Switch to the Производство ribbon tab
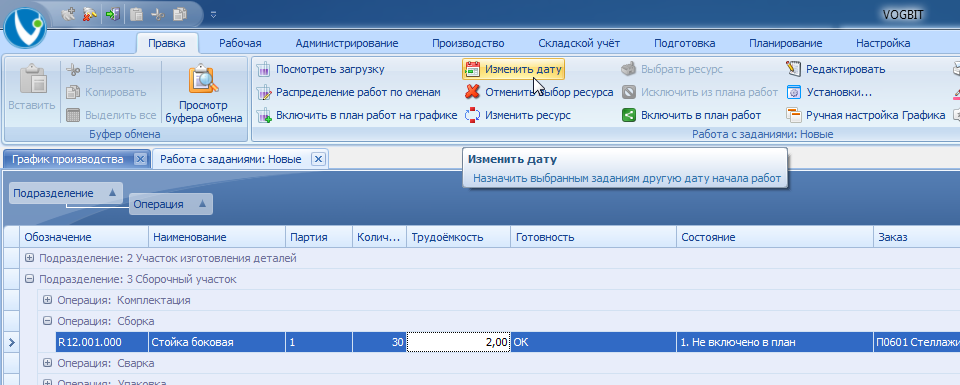The width and height of the screenshot is (960, 385). click(468, 43)
